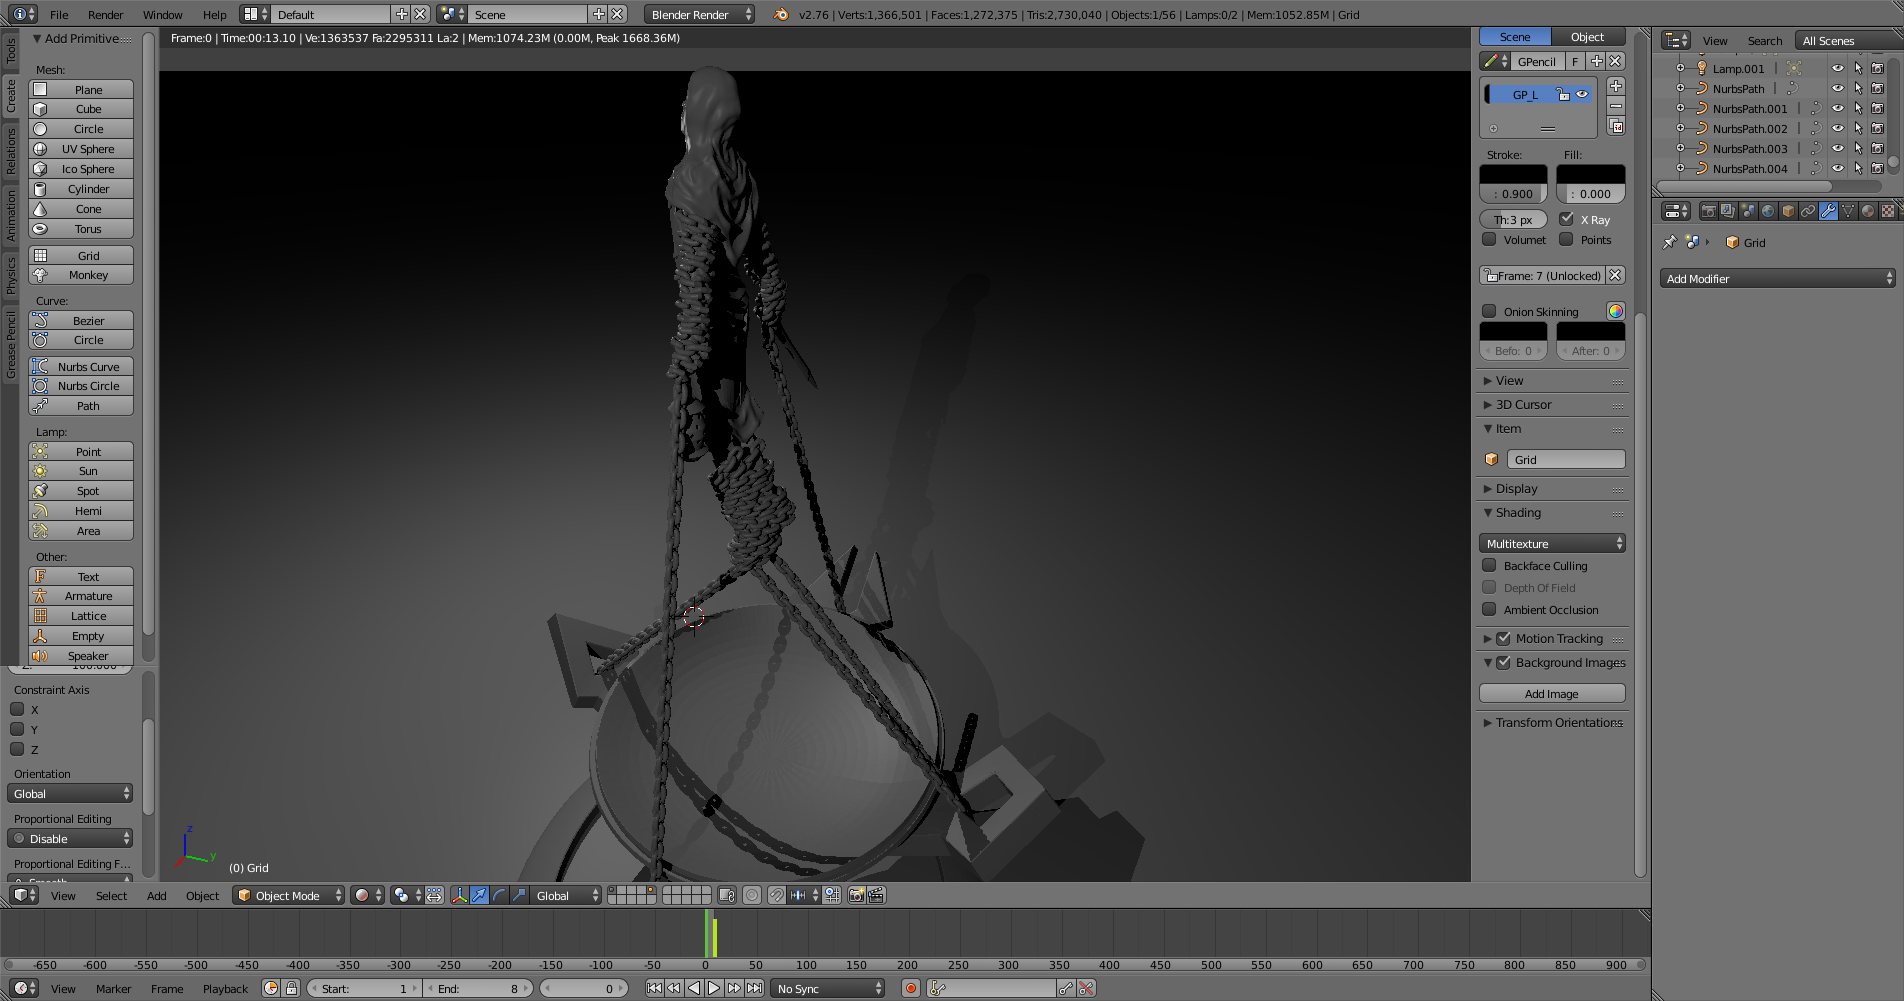Viewport: 1904px width, 1001px height.
Task: Select the scale manipulator icon
Action: coord(519,895)
